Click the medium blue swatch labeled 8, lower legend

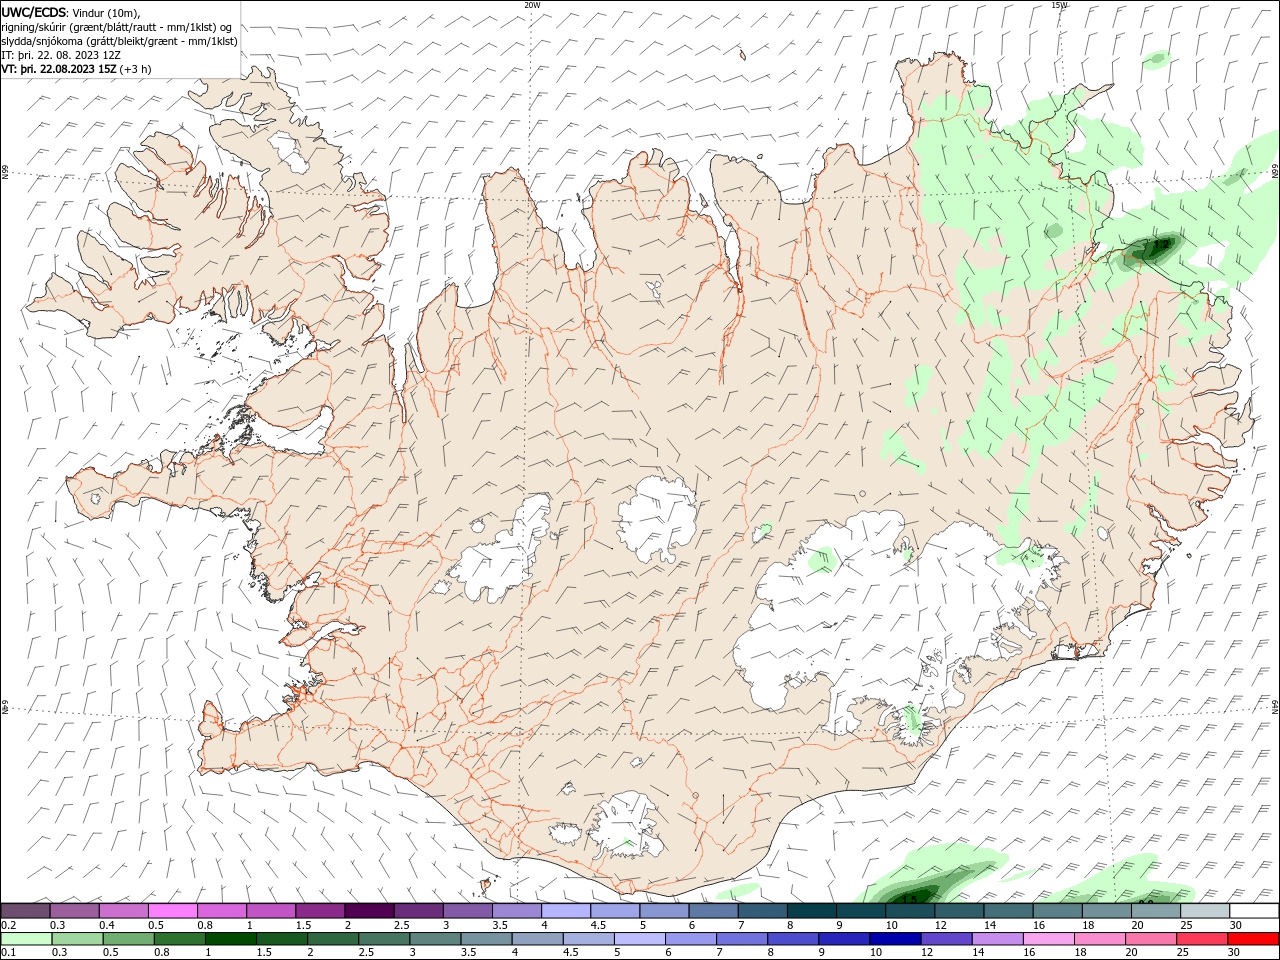[x=792, y=939]
